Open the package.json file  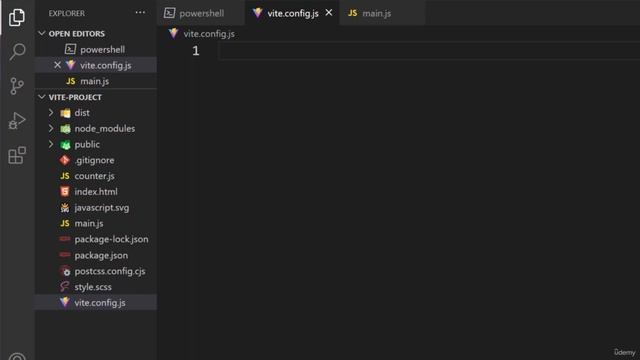tap(96, 255)
